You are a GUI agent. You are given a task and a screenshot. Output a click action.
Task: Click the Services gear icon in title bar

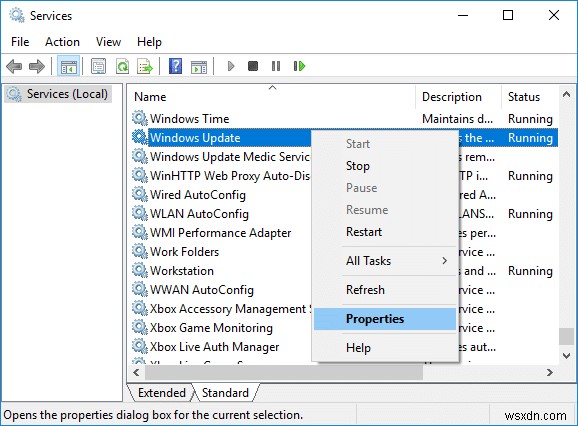17,15
